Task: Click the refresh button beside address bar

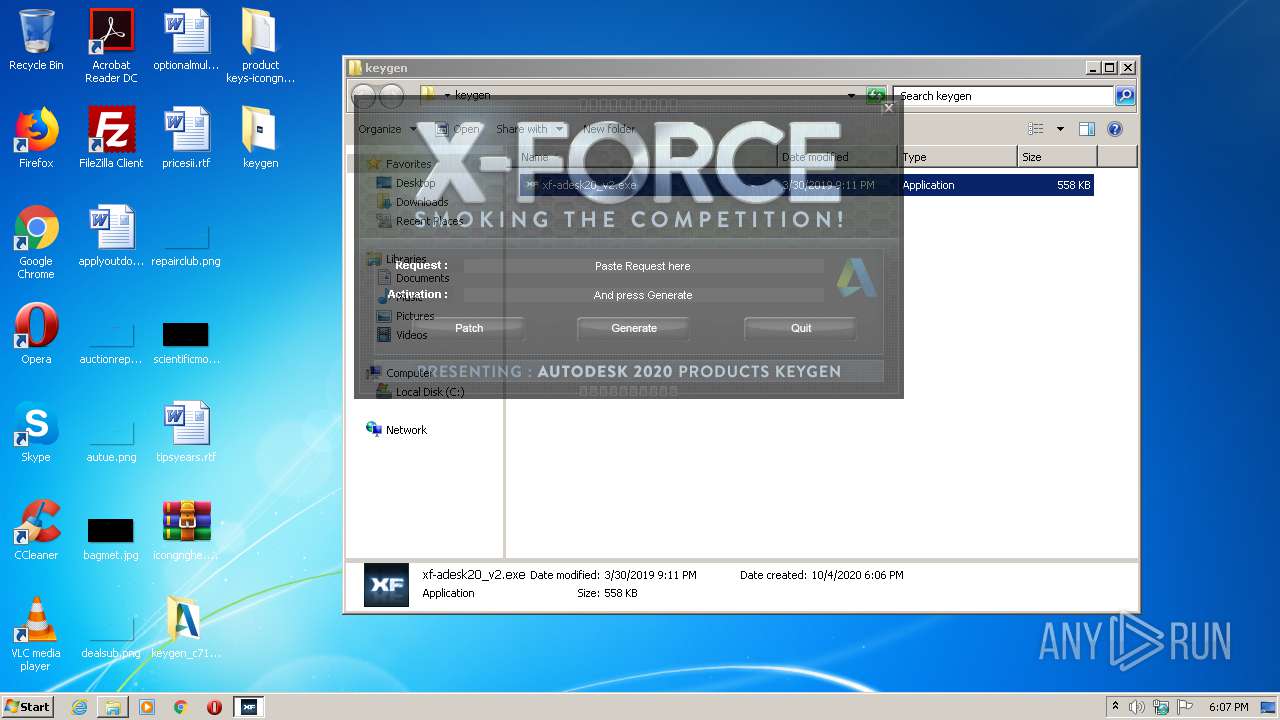Action: (x=876, y=96)
